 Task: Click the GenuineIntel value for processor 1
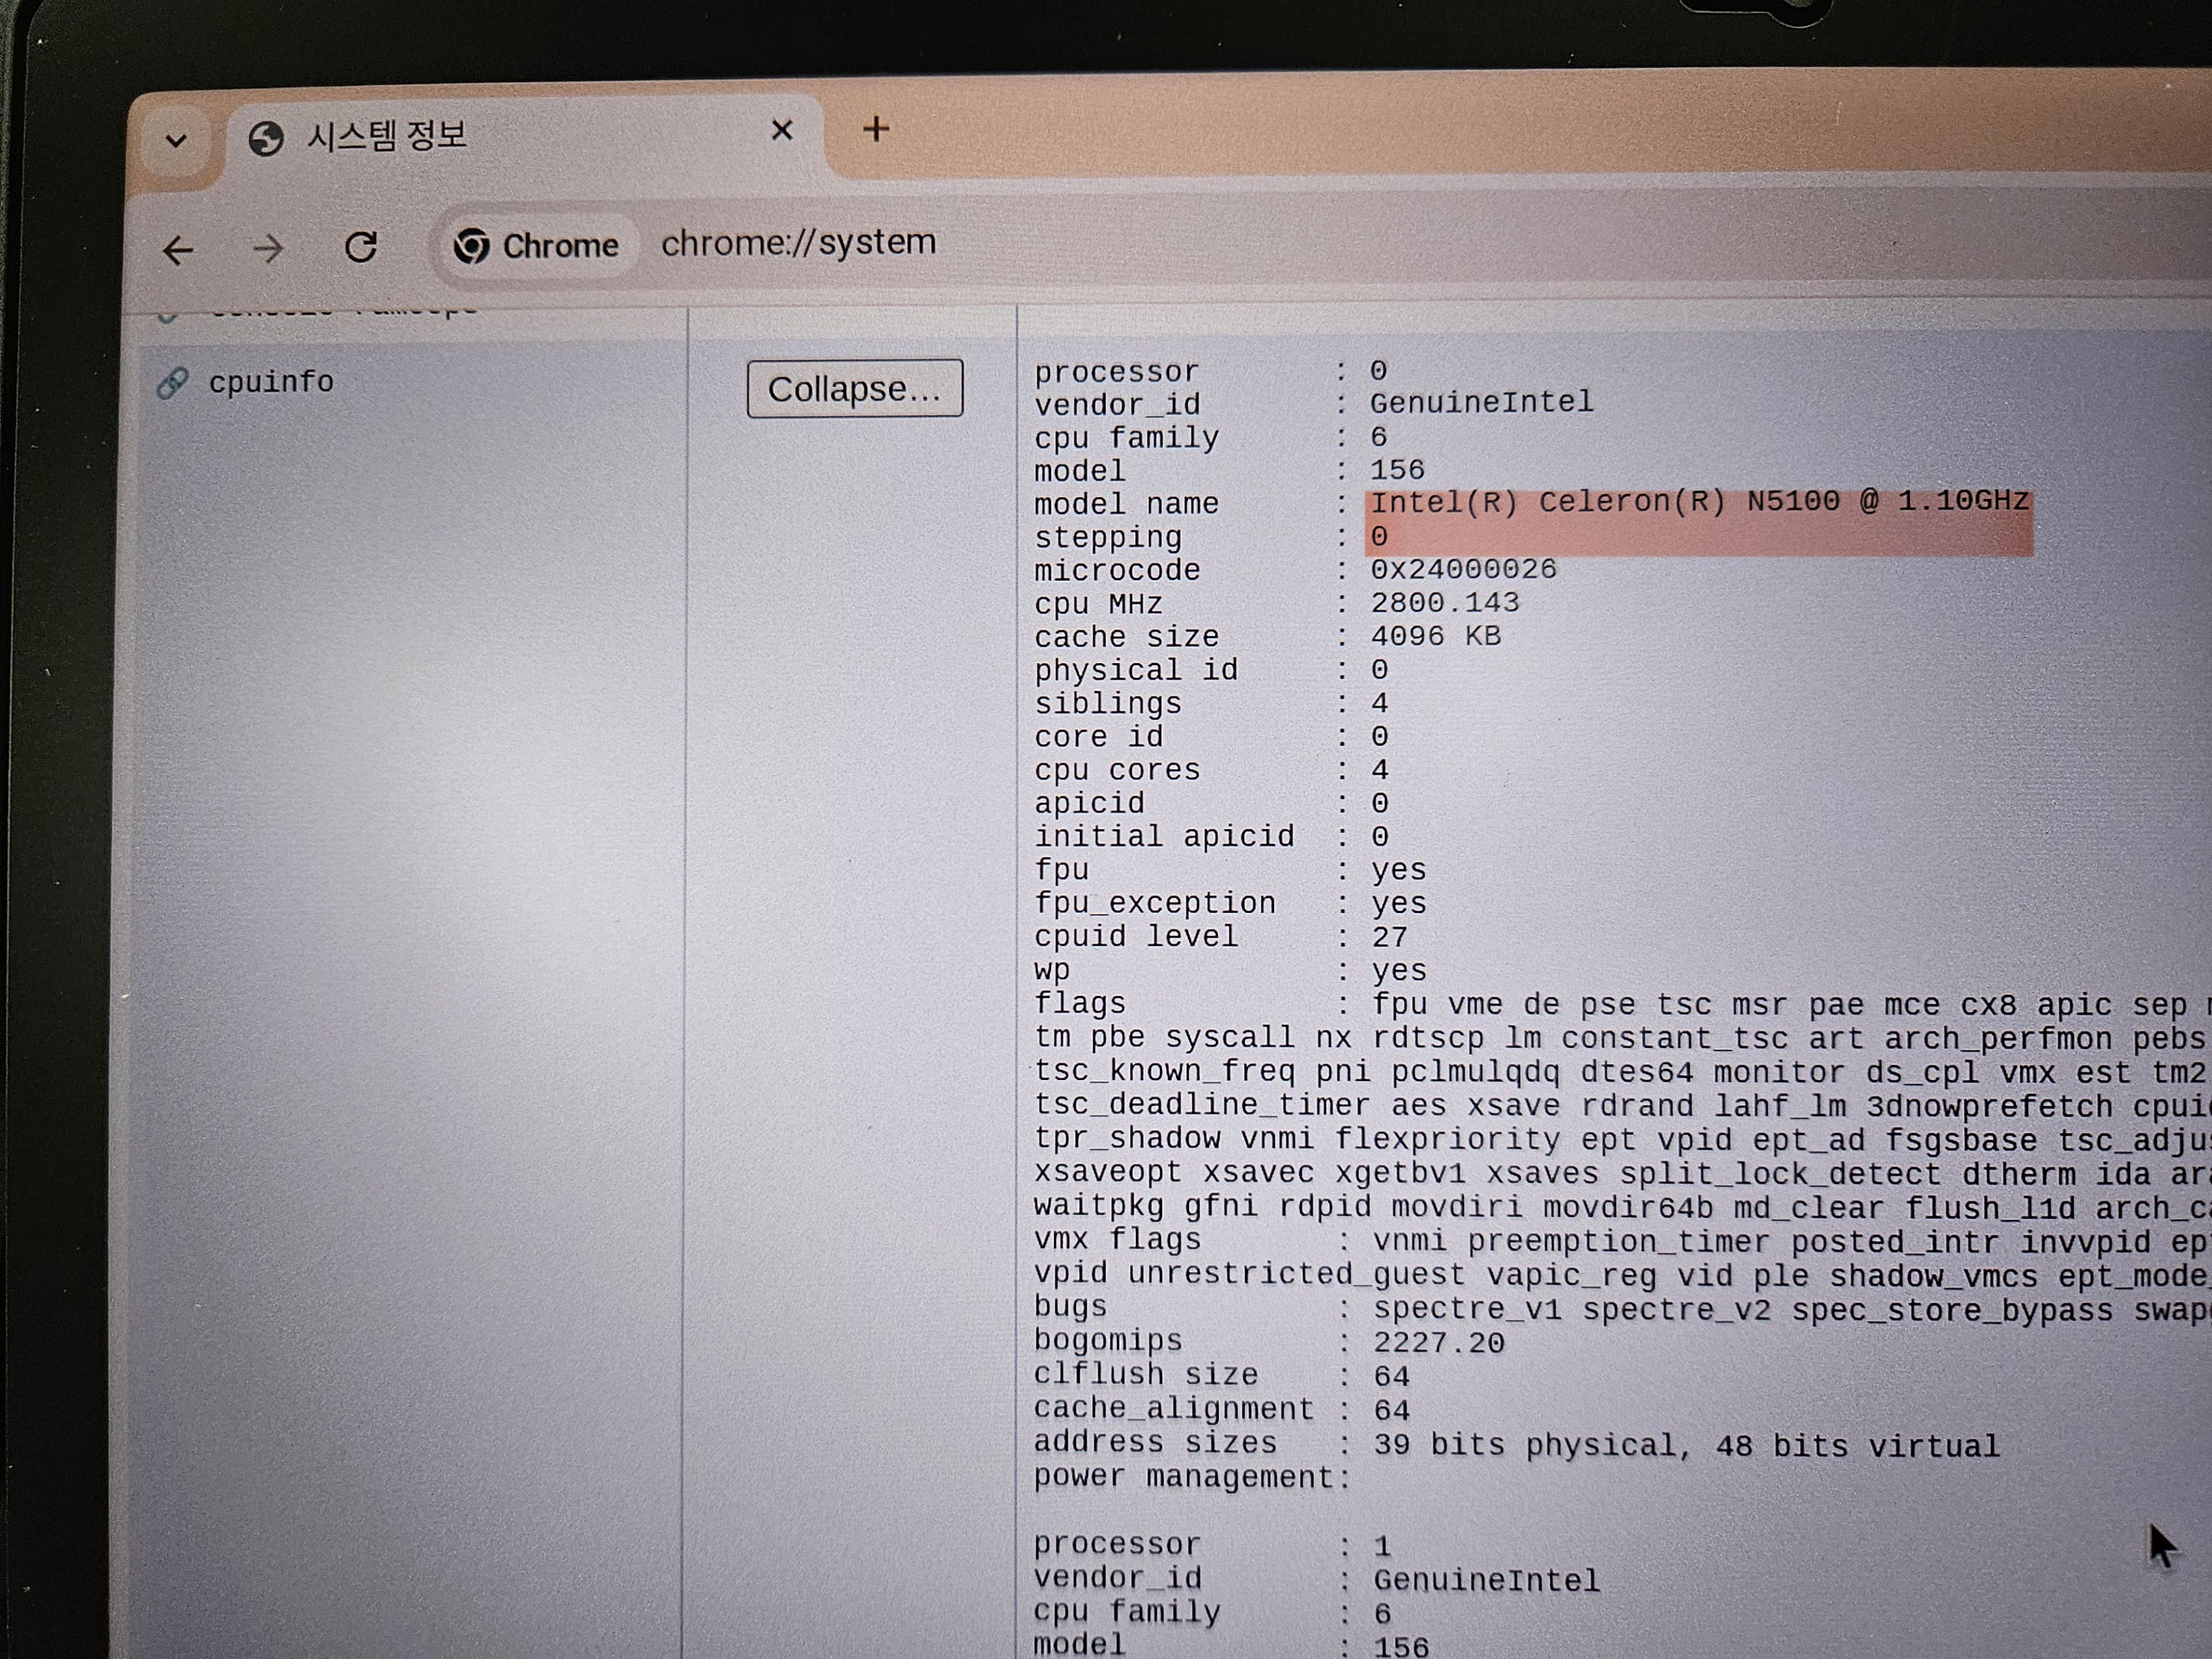tap(1486, 1580)
